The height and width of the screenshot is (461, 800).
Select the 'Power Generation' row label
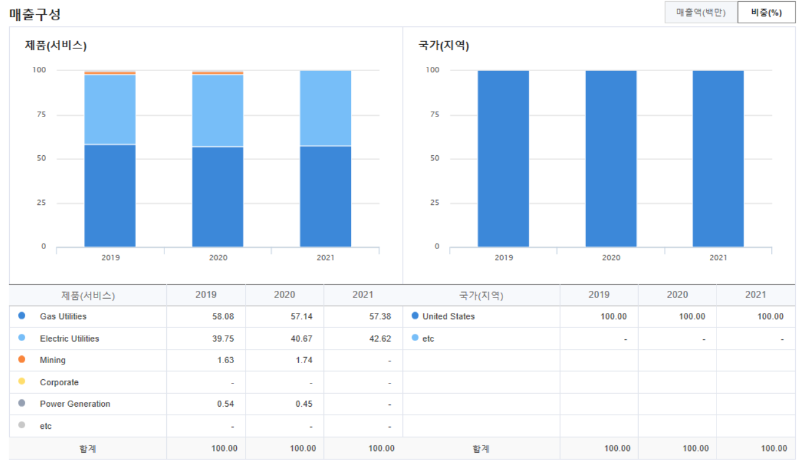tap(75, 404)
